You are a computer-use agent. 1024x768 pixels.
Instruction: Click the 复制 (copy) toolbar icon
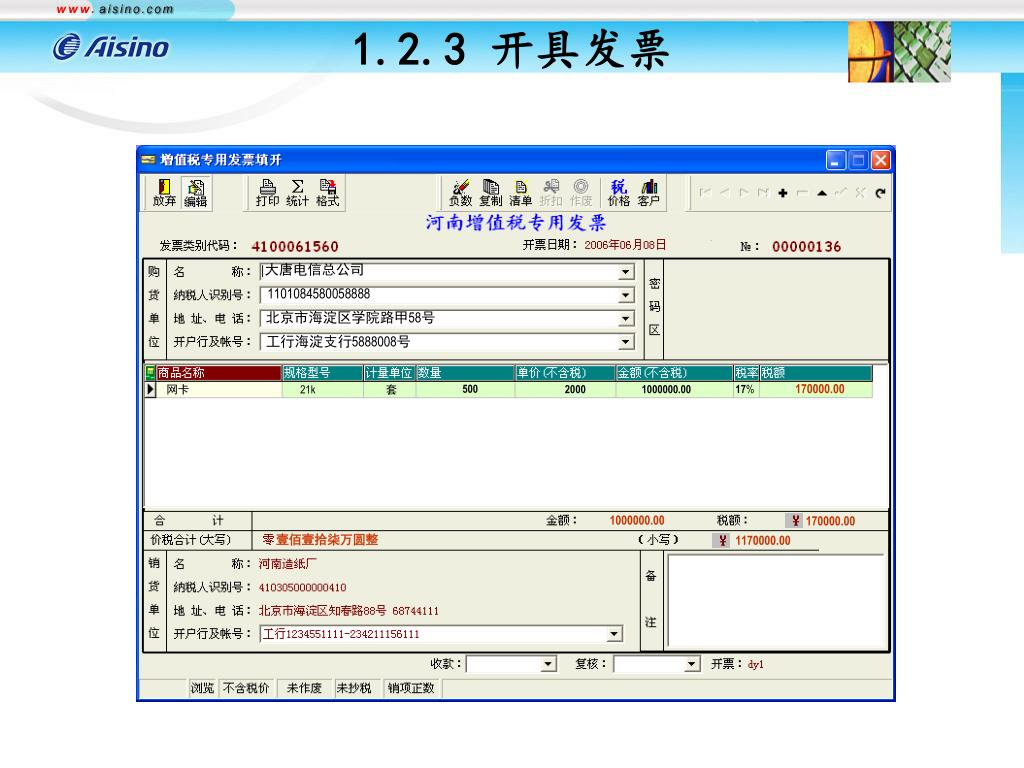pyautogui.click(x=490, y=193)
